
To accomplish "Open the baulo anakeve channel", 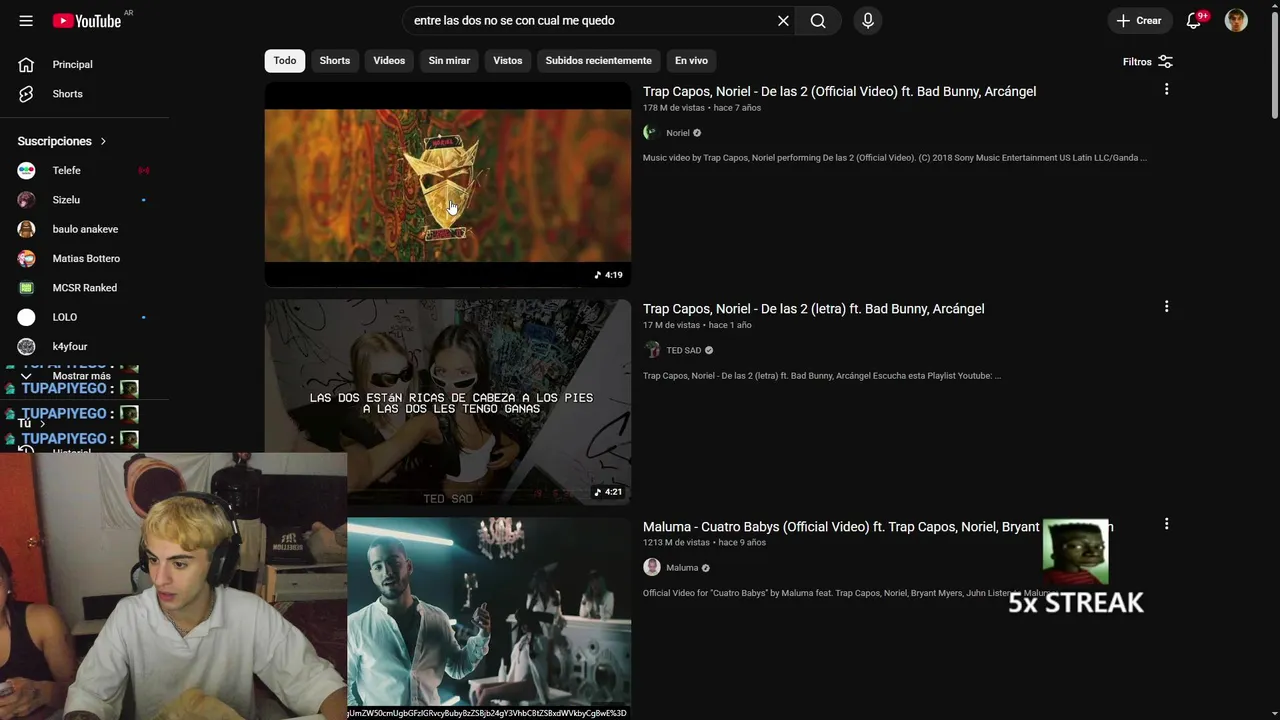I will 84,229.
